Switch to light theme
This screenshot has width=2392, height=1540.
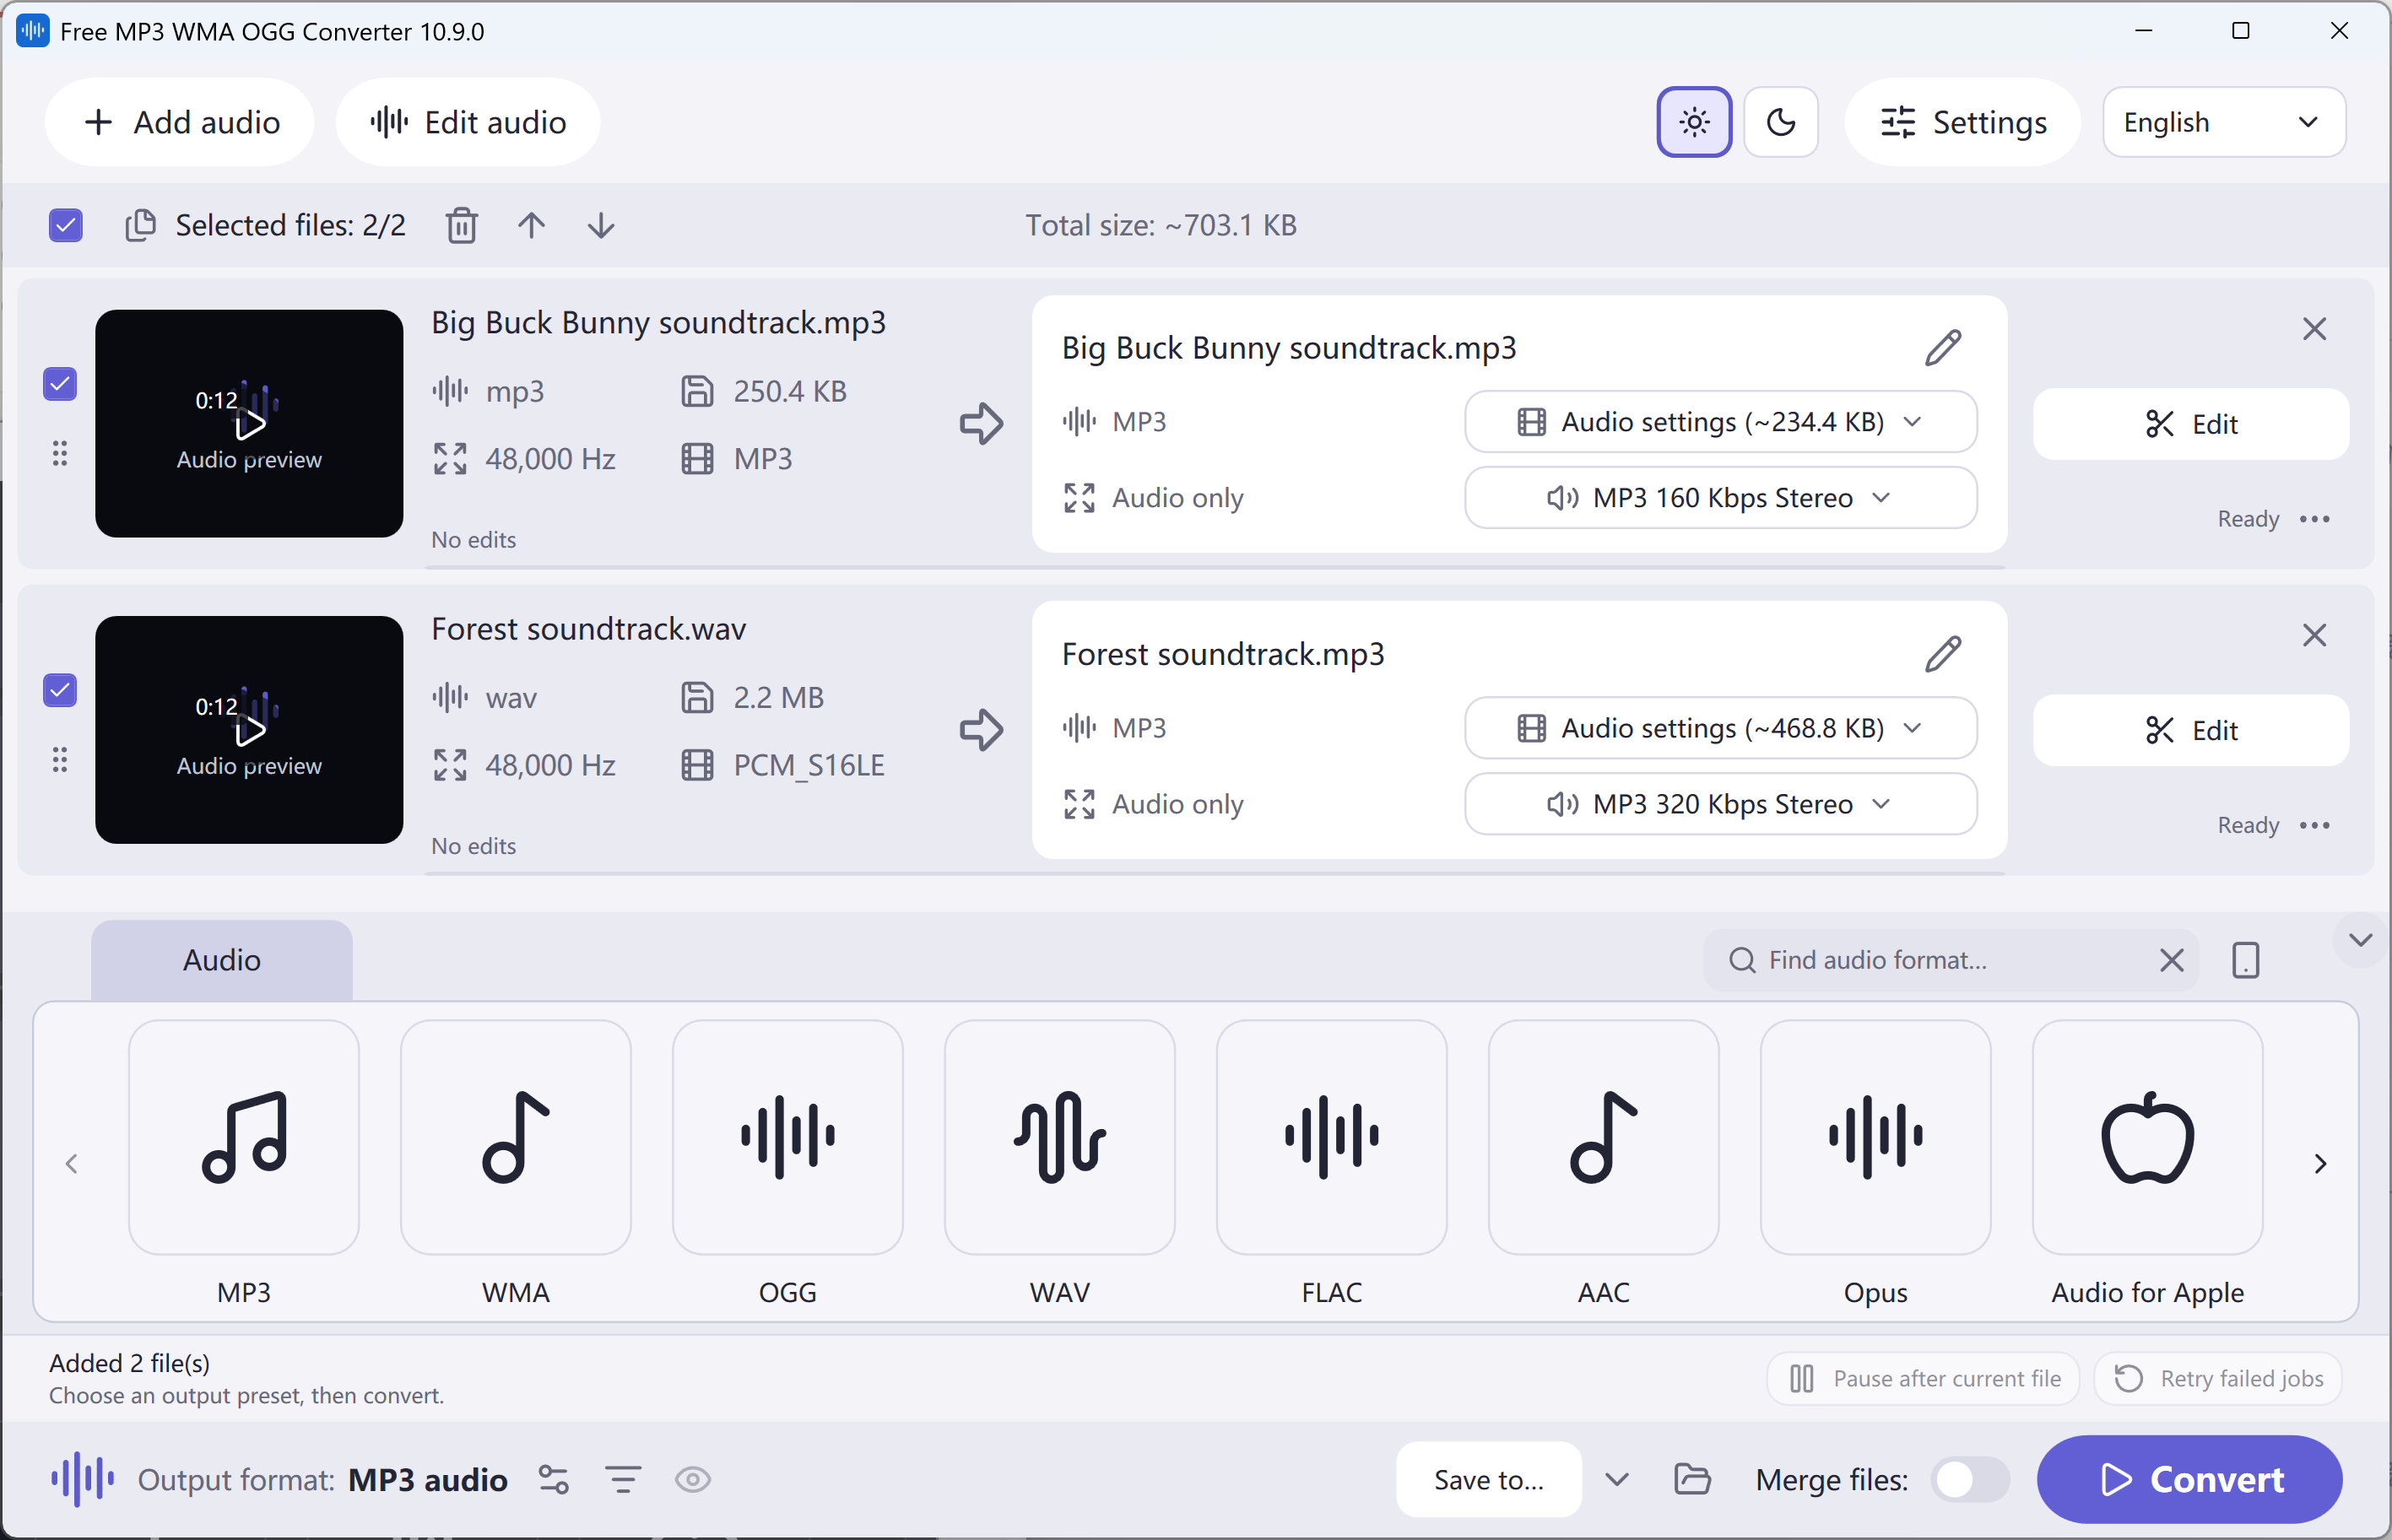1694,122
